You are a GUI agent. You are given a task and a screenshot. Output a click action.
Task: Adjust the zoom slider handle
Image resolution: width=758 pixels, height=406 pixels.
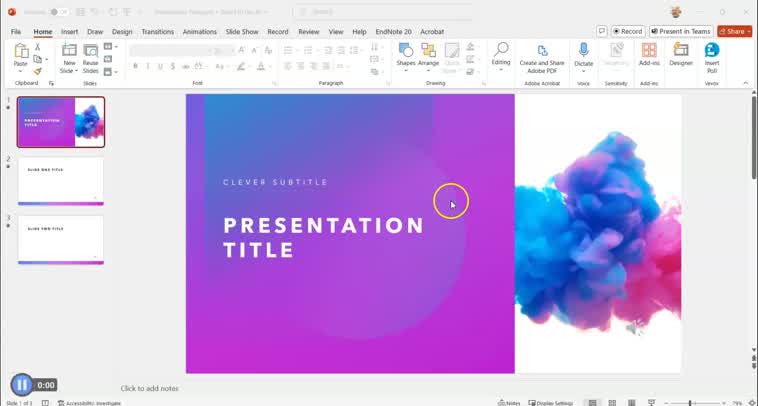(x=690, y=403)
